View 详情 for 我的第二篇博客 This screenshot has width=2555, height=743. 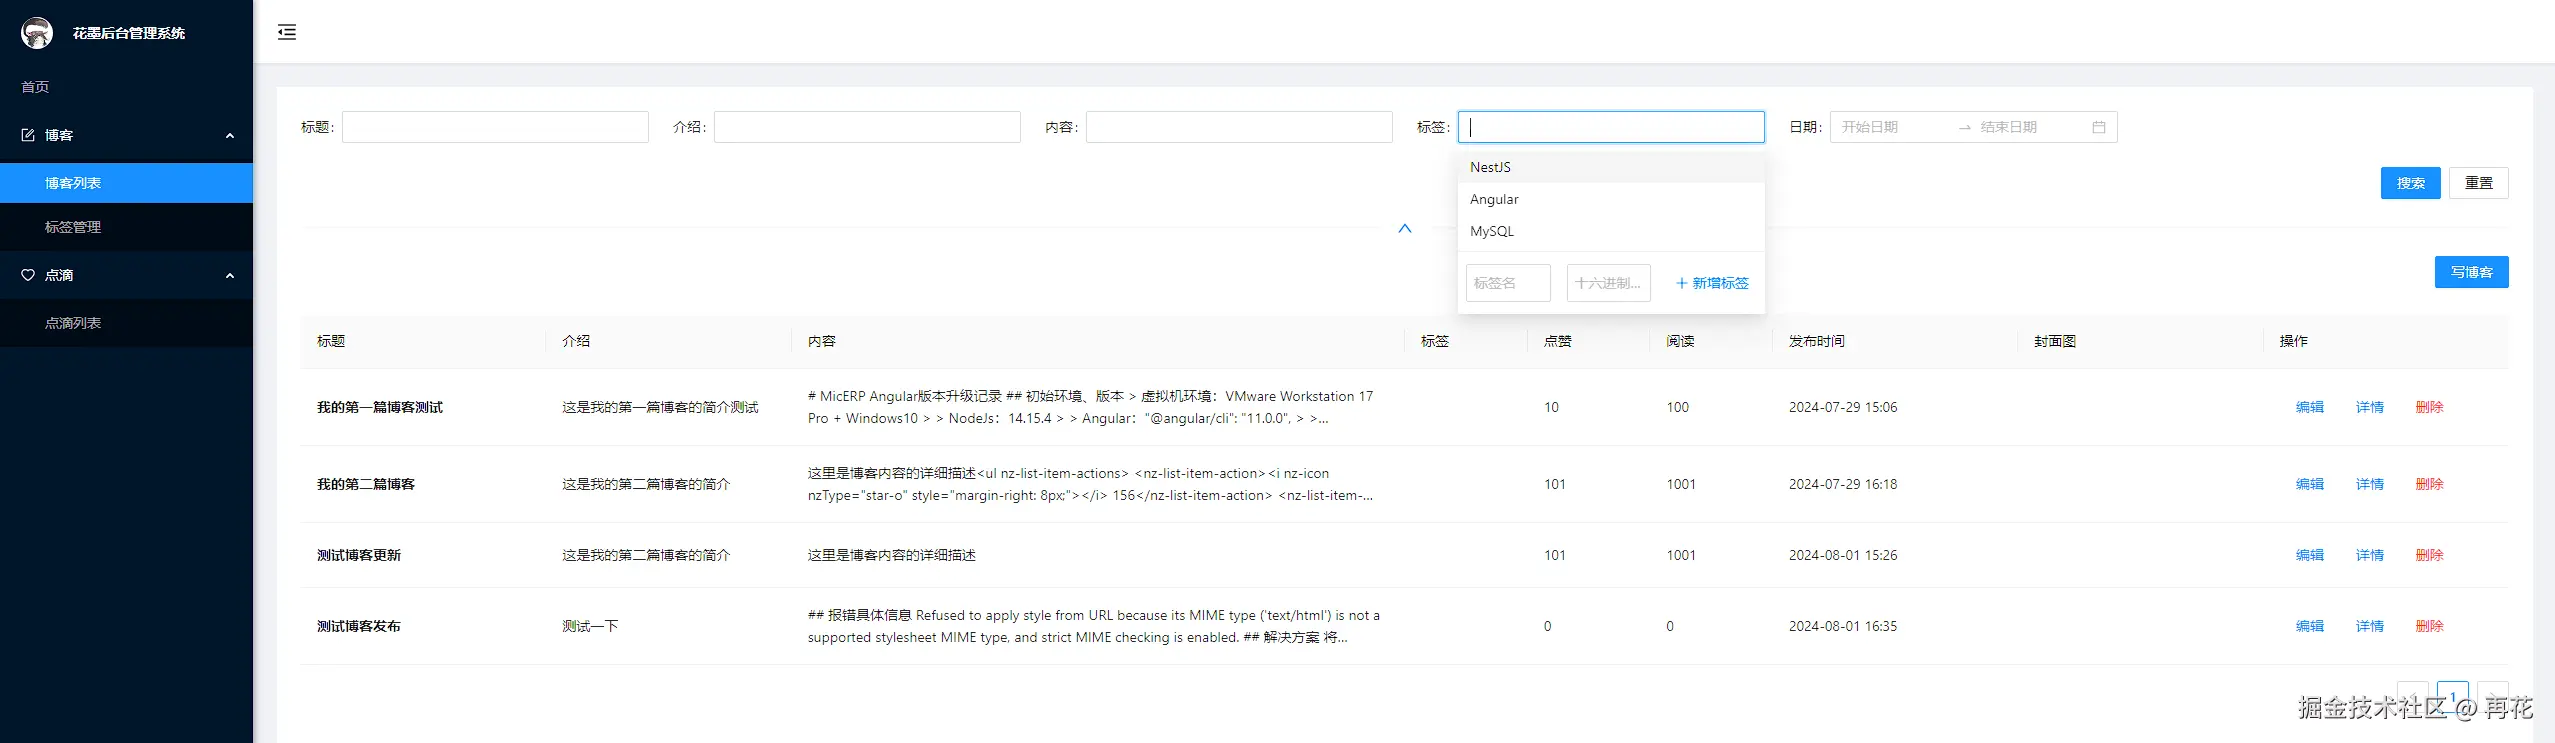coord(2369,484)
